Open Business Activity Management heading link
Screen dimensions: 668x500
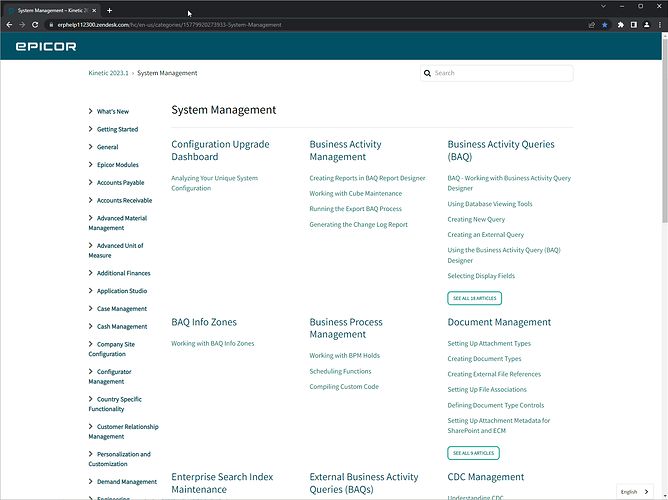[x=346, y=150]
